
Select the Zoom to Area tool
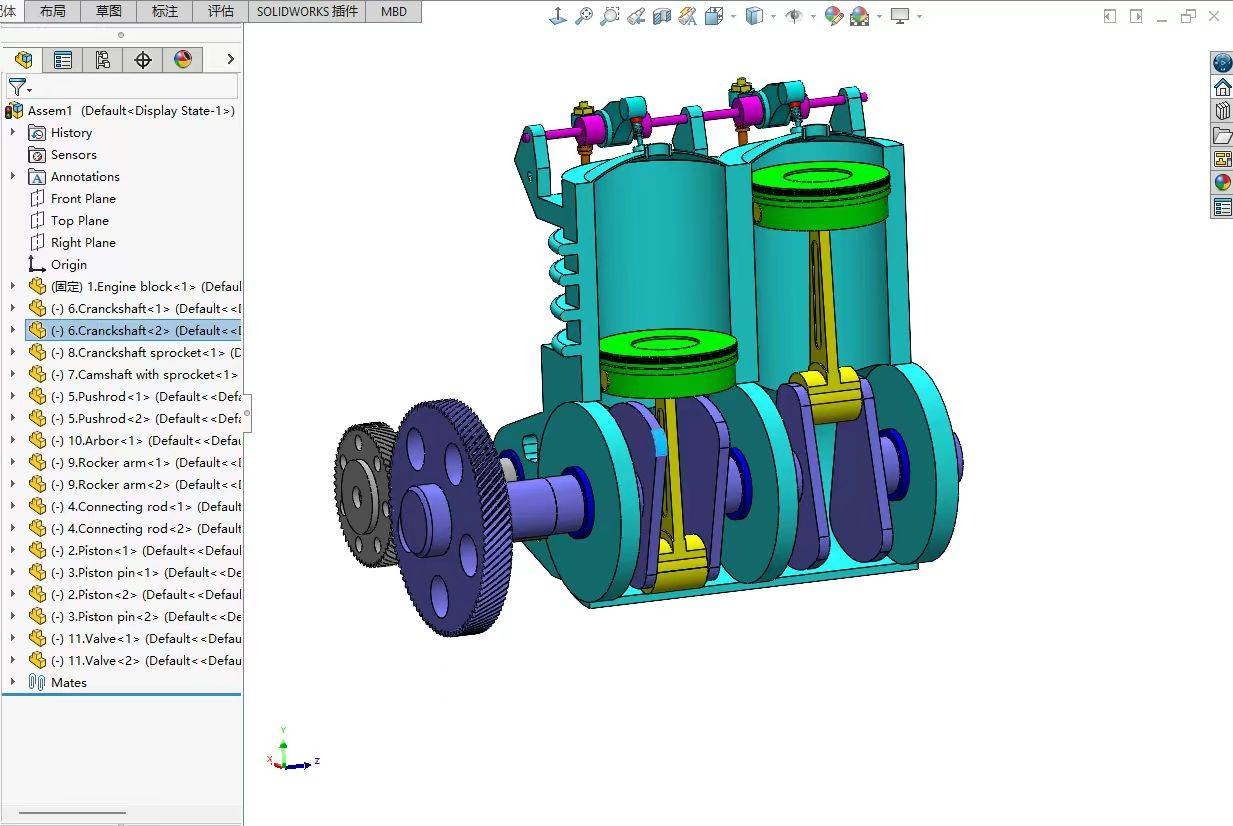[610, 16]
